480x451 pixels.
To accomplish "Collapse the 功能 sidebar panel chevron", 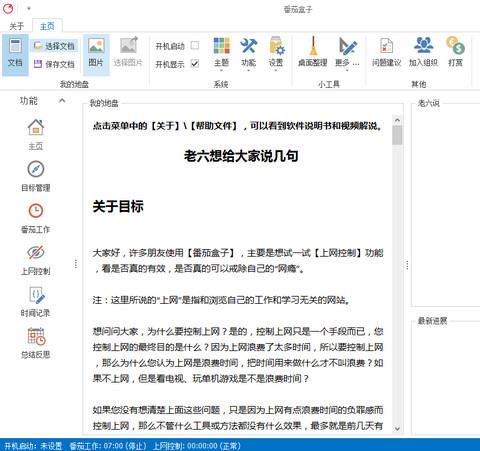I will click(x=62, y=100).
